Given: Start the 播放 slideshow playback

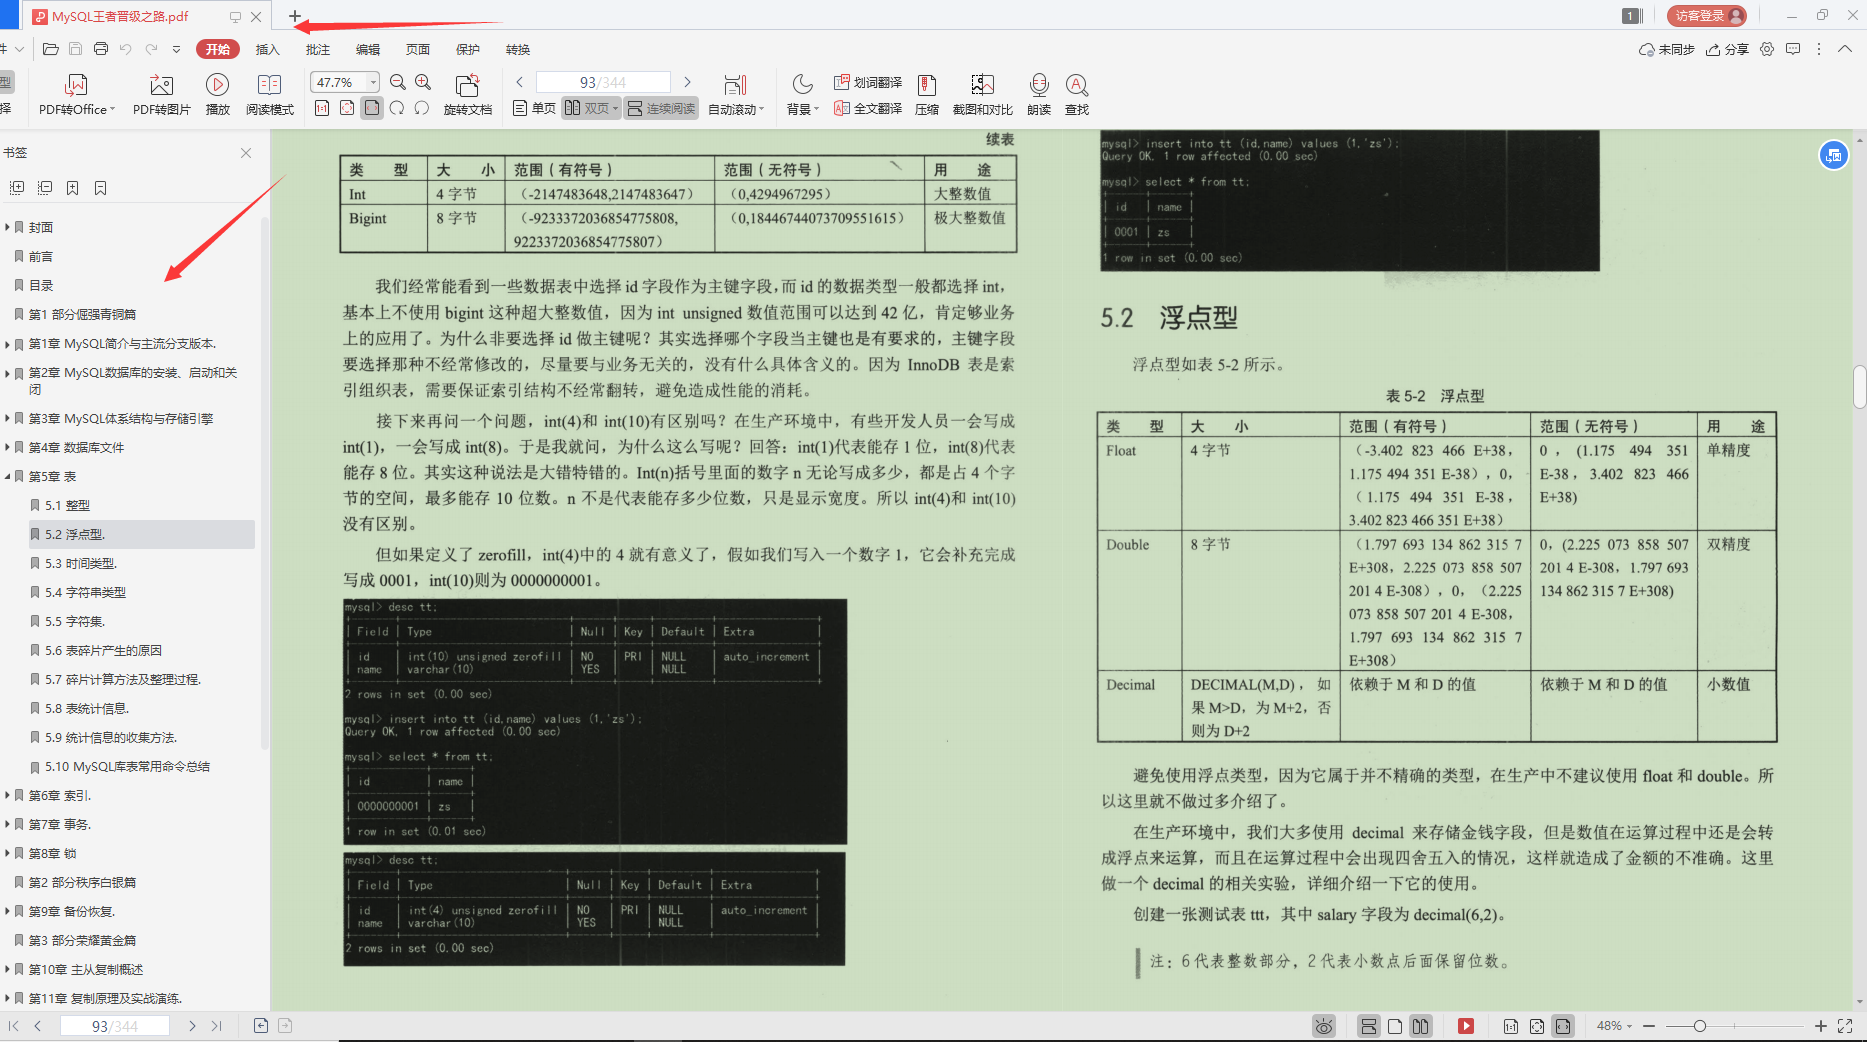Looking at the screenshot, I should point(218,93).
